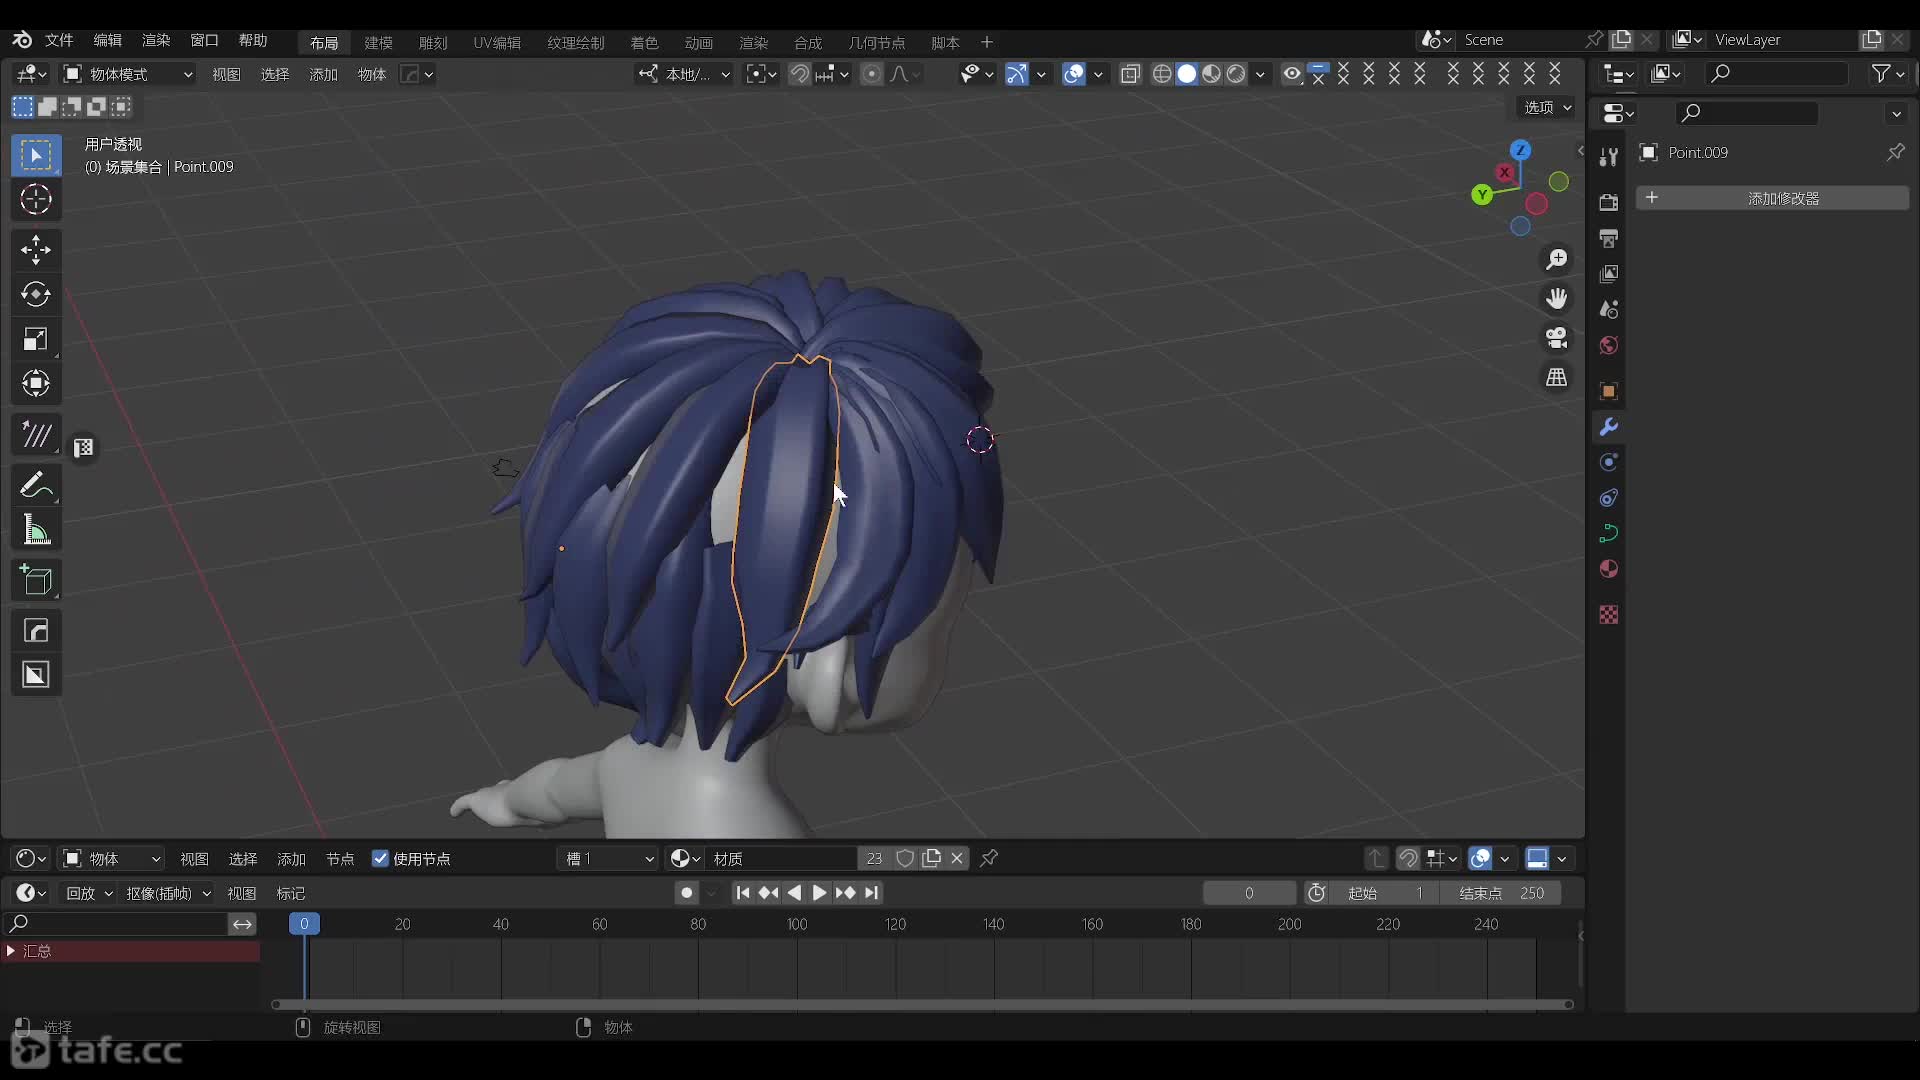Toggle viewport overlays button
1920x1080 pixels.
(x=1074, y=74)
